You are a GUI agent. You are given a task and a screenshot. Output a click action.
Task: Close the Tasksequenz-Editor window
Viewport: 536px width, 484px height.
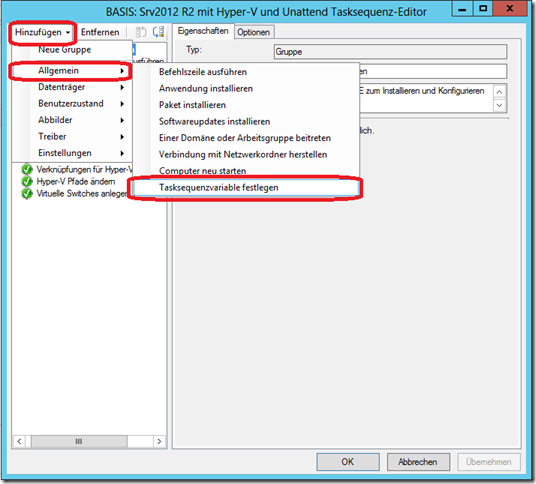coord(509,9)
